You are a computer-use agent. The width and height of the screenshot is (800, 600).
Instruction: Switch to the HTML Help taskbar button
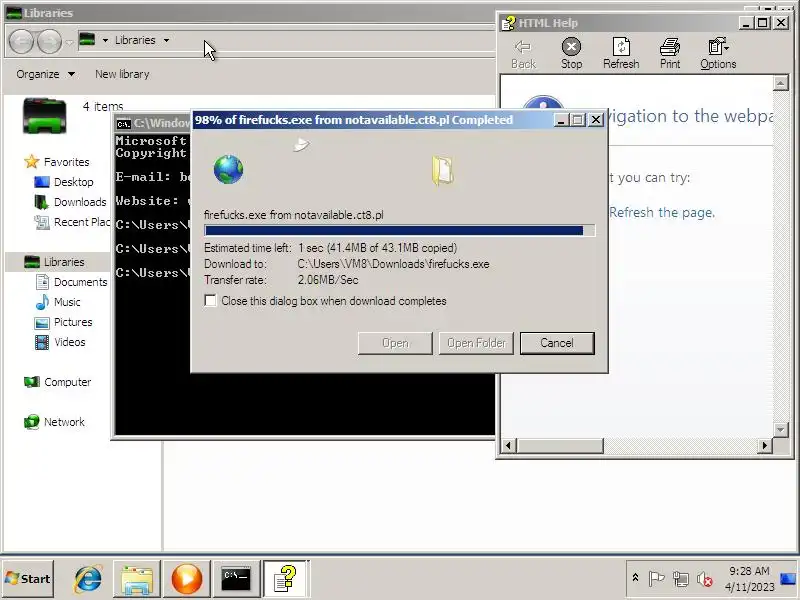pyautogui.click(x=285, y=579)
